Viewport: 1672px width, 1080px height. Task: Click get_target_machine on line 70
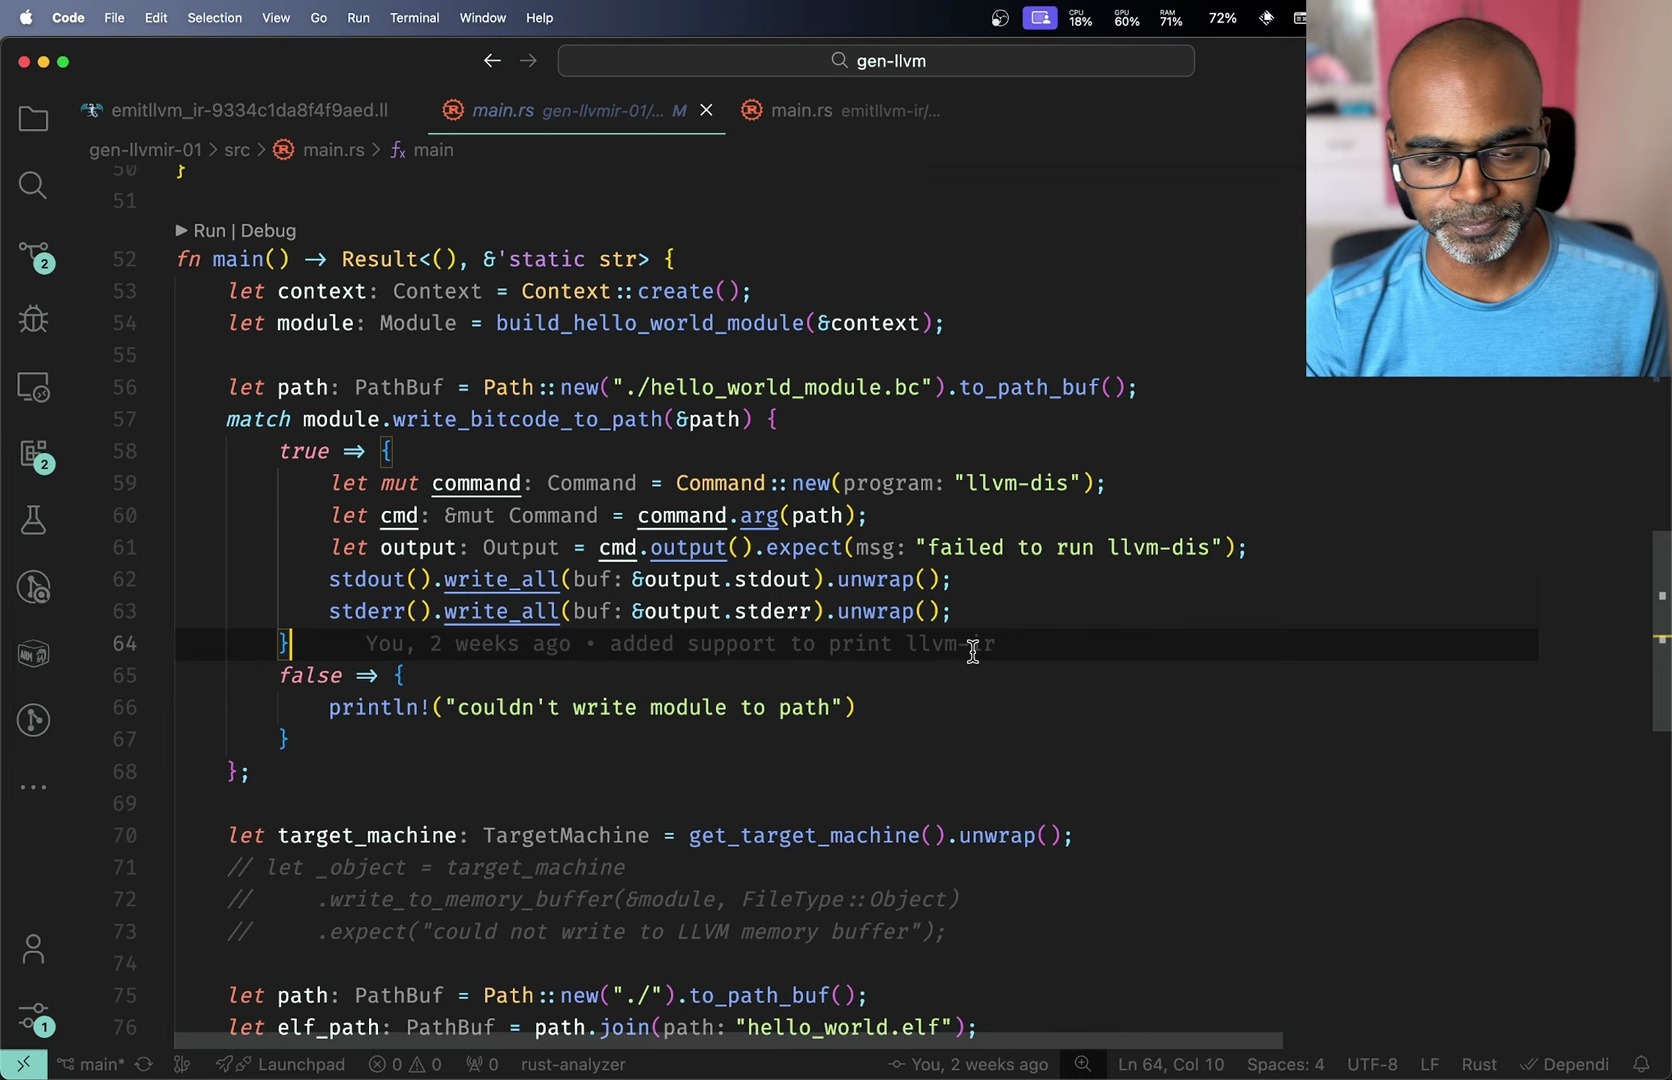(803, 835)
